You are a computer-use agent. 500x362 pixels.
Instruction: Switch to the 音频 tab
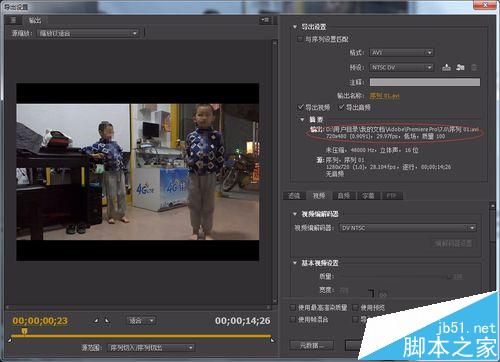(344, 196)
